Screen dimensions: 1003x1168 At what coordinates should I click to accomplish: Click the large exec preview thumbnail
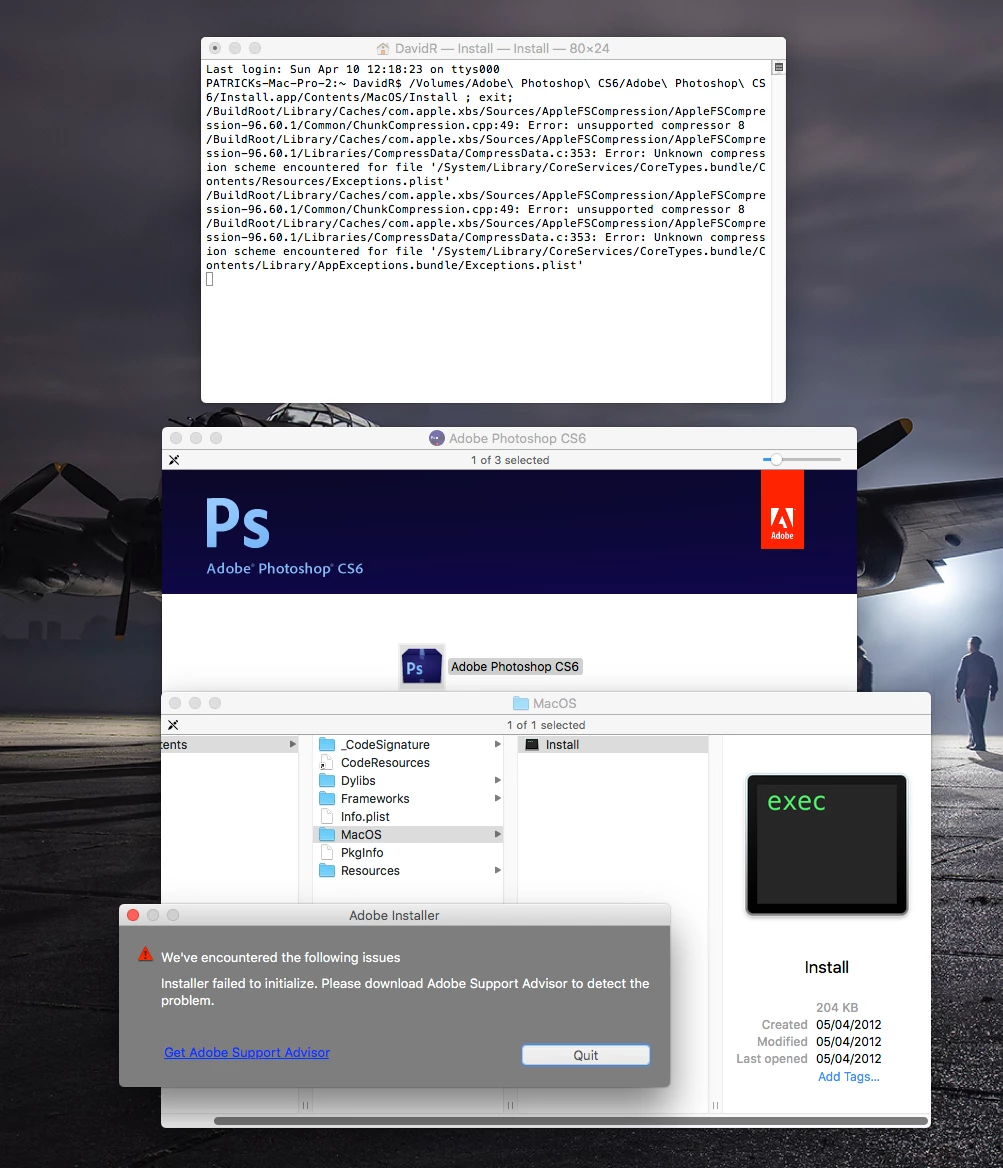[x=826, y=845]
